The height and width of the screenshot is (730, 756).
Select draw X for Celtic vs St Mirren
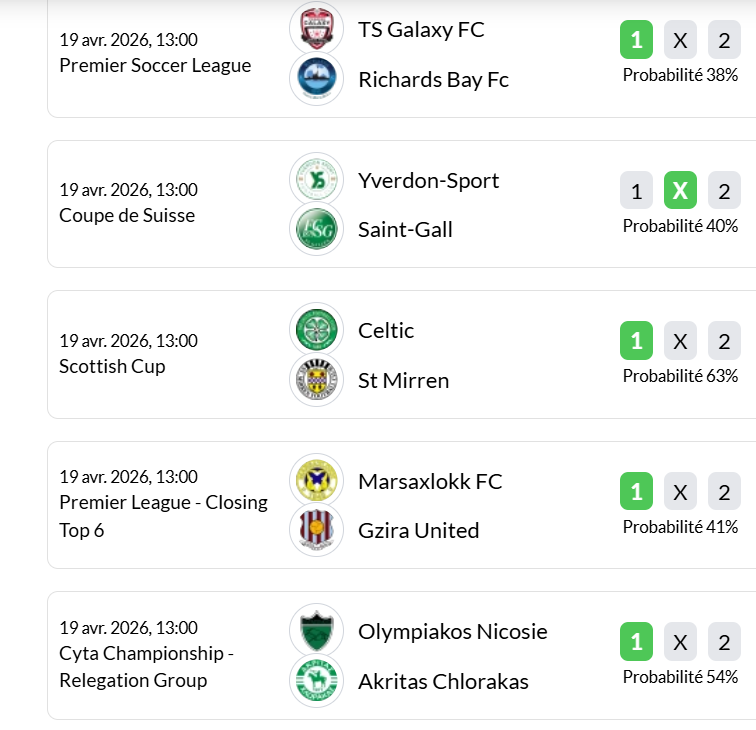(680, 341)
